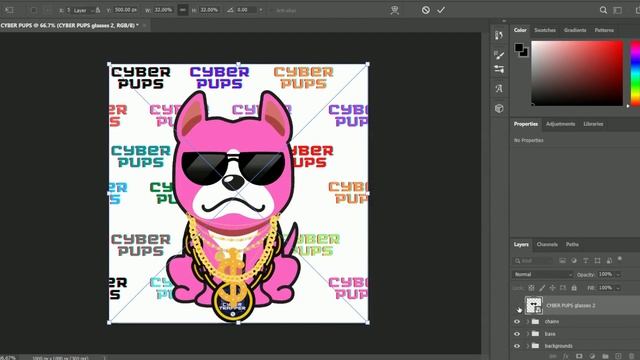The image size is (640, 360).
Task: Switch to the Paths tab
Action: (572, 244)
